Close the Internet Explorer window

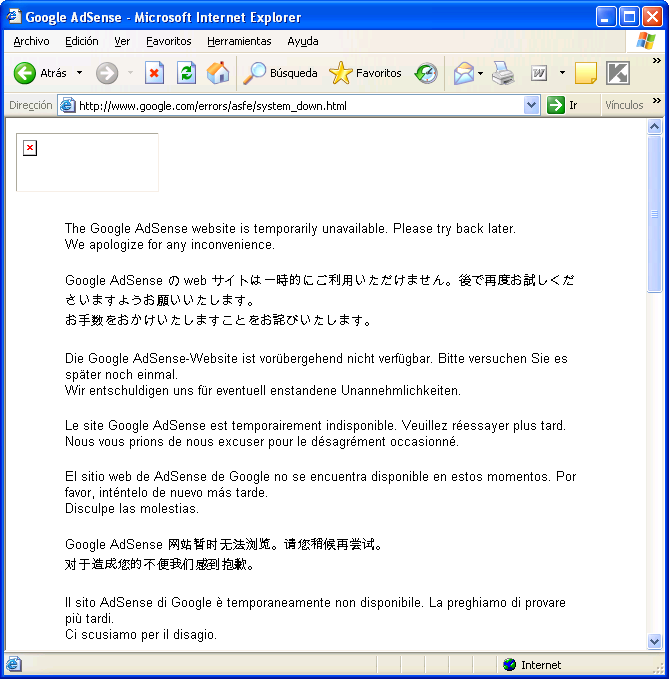pyautogui.click(x=652, y=17)
